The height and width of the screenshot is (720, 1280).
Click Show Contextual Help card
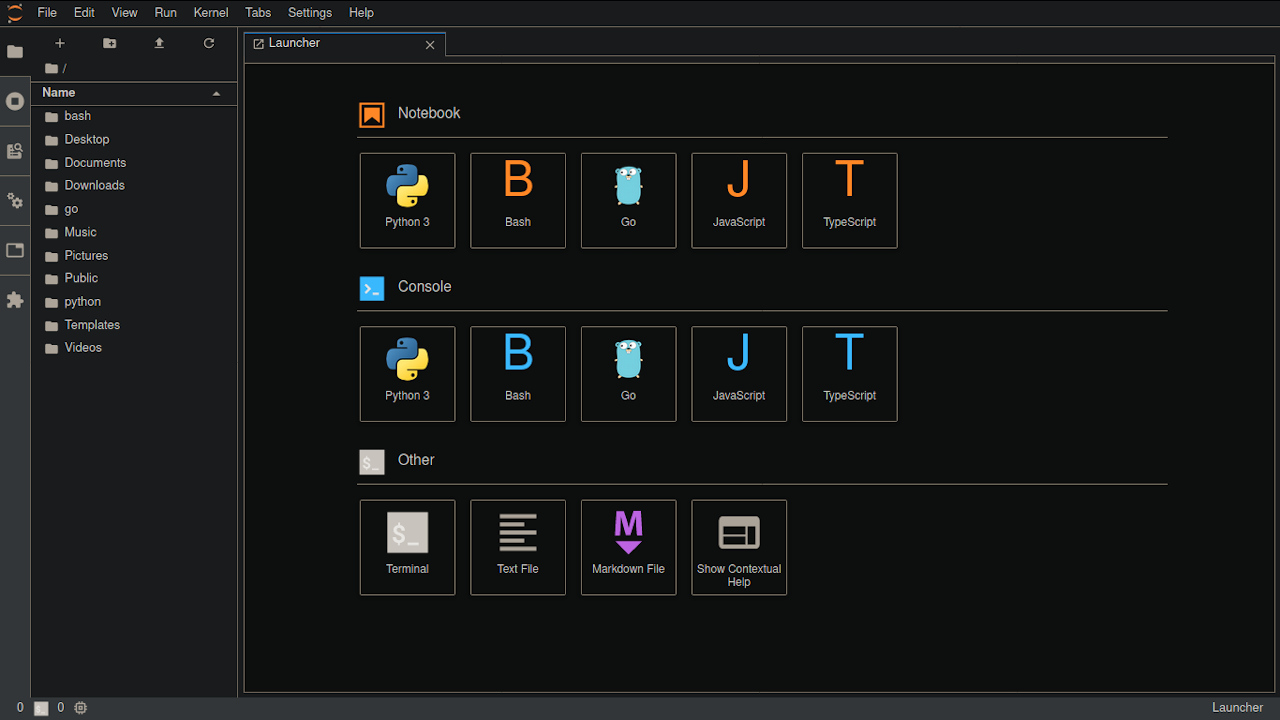[739, 547]
